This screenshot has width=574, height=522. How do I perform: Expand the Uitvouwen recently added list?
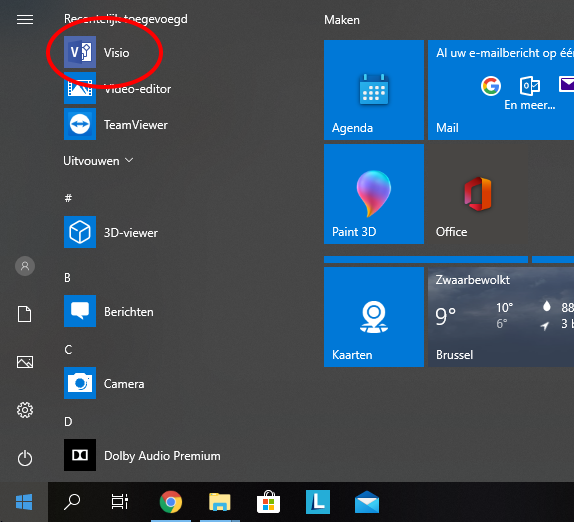(x=98, y=161)
